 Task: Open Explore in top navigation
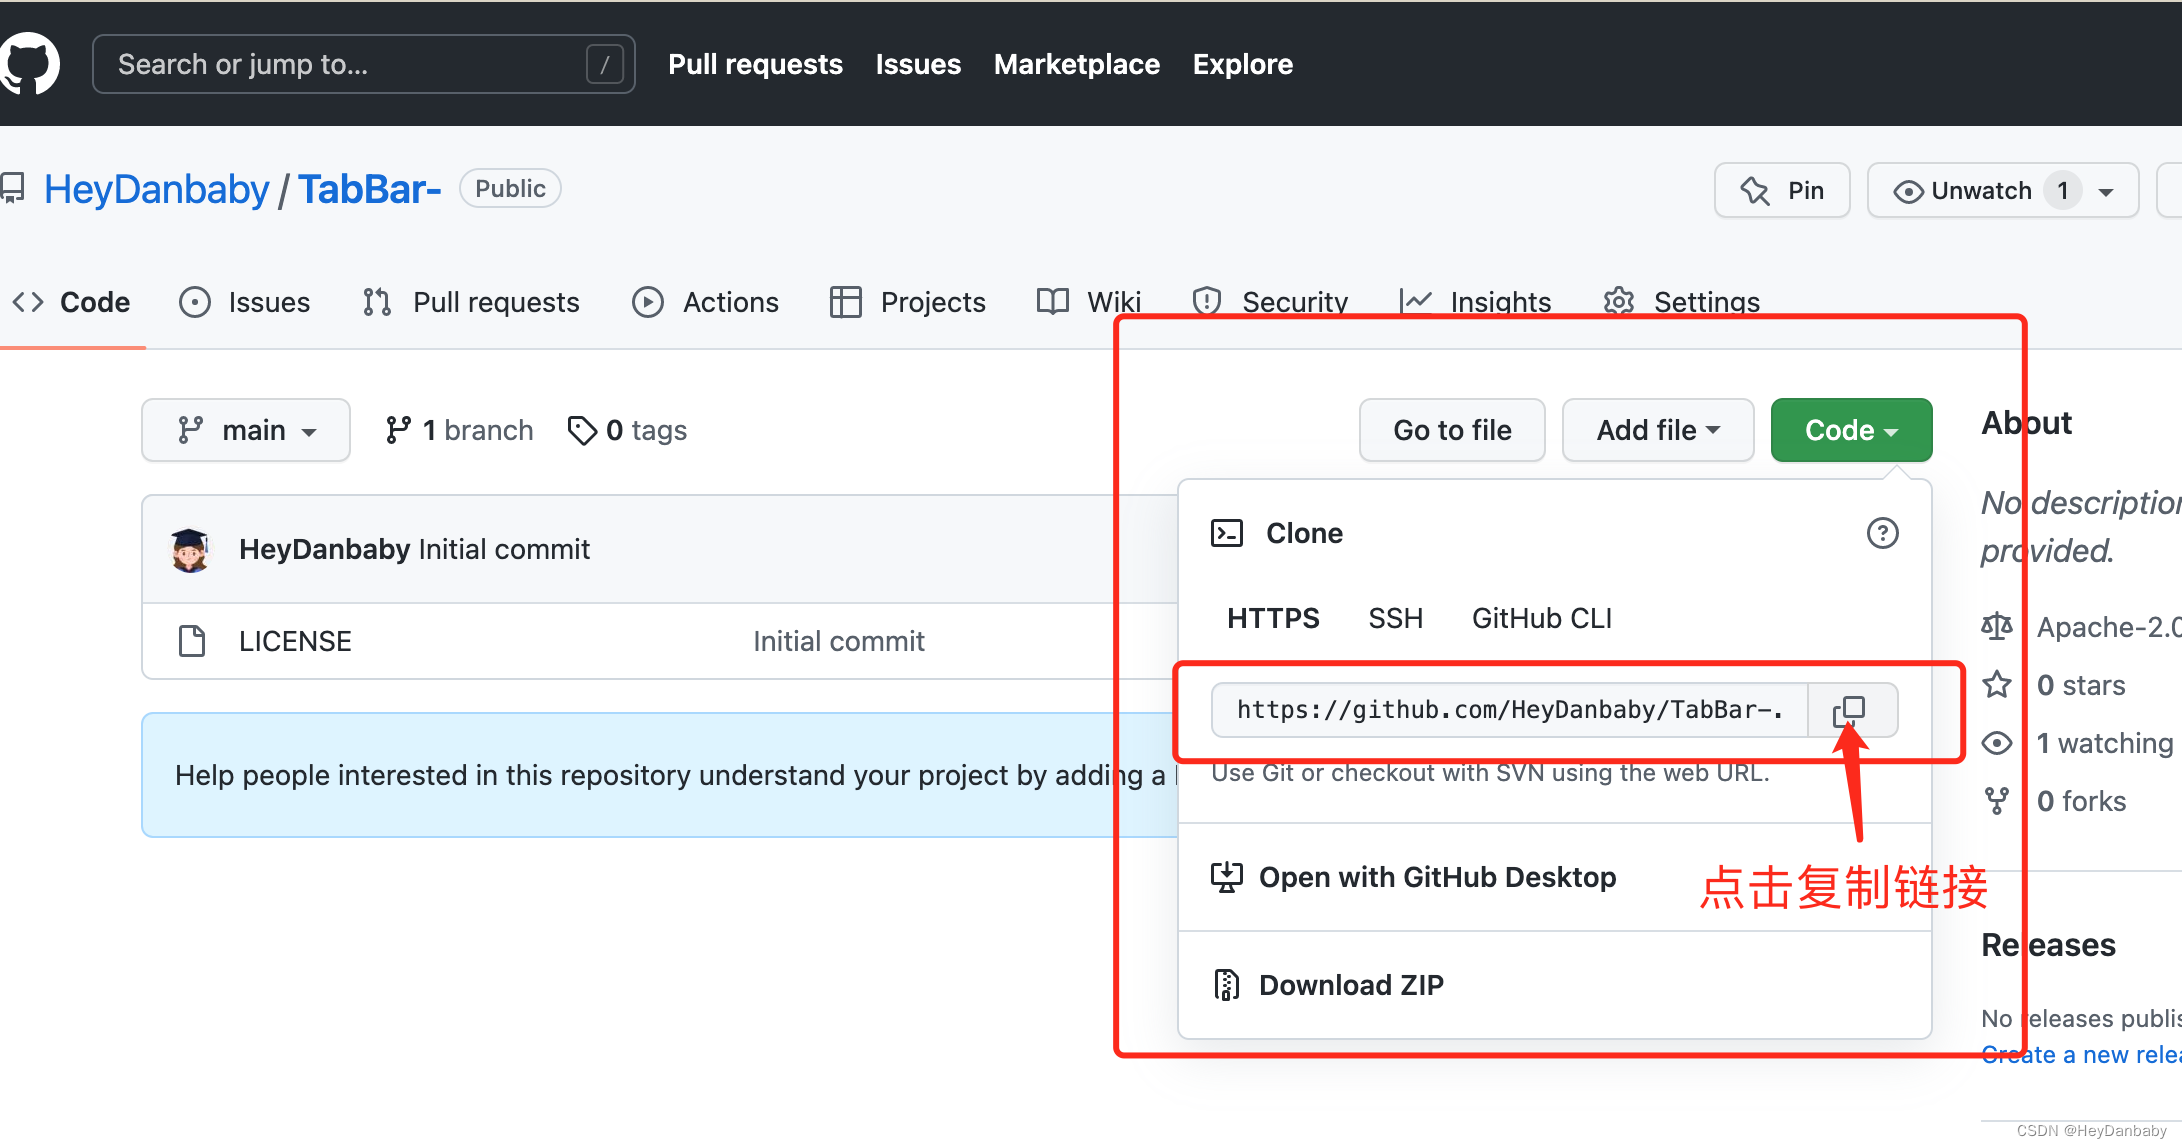[1242, 64]
